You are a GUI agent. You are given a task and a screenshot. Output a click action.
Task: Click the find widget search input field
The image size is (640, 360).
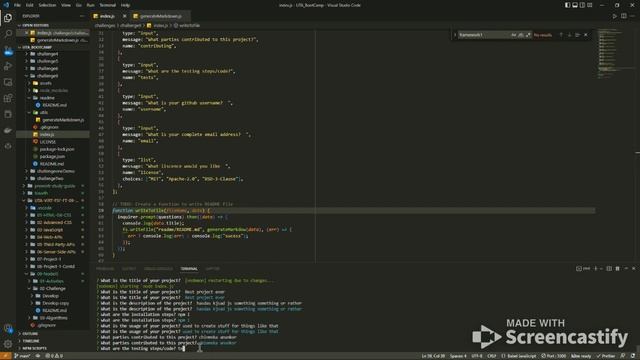coord(484,35)
